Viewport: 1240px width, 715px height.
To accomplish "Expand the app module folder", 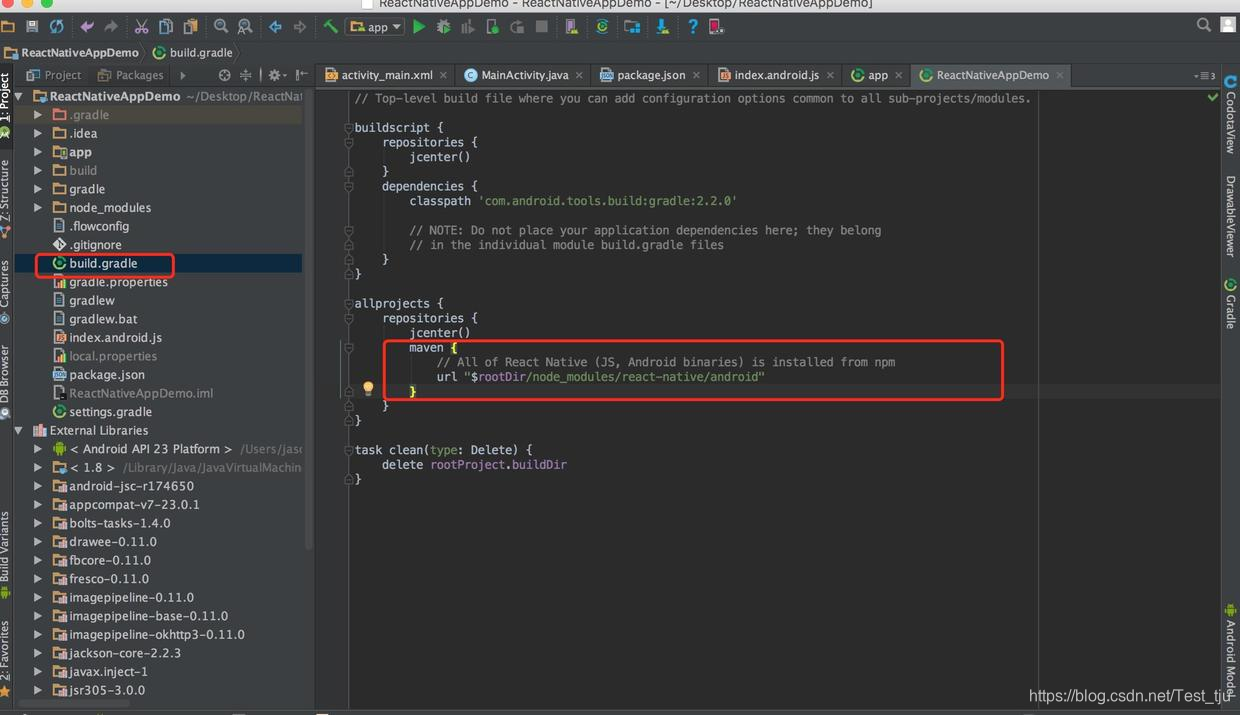I will click(x=38, y=152).
